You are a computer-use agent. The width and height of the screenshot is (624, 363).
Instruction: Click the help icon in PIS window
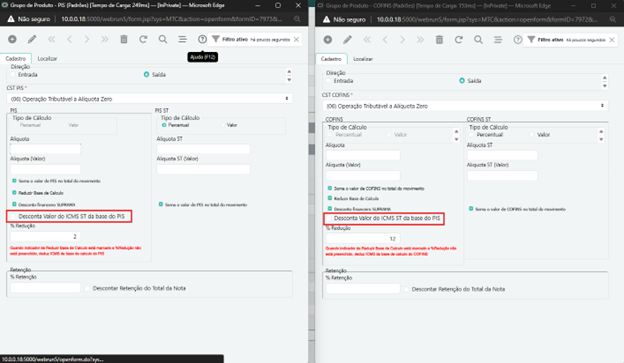coord(202,39)
